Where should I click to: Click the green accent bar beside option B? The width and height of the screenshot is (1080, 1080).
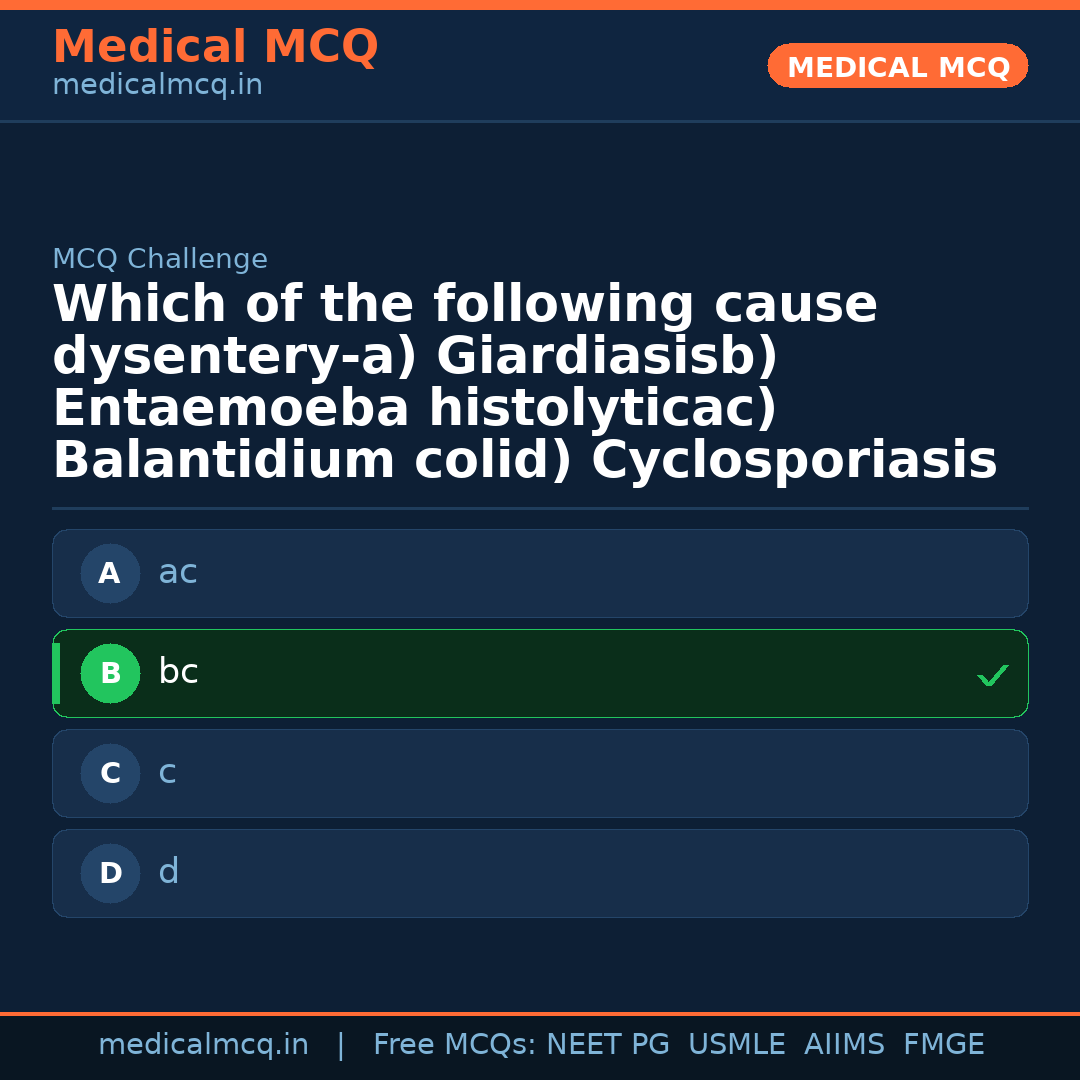(x=56, y=673)
